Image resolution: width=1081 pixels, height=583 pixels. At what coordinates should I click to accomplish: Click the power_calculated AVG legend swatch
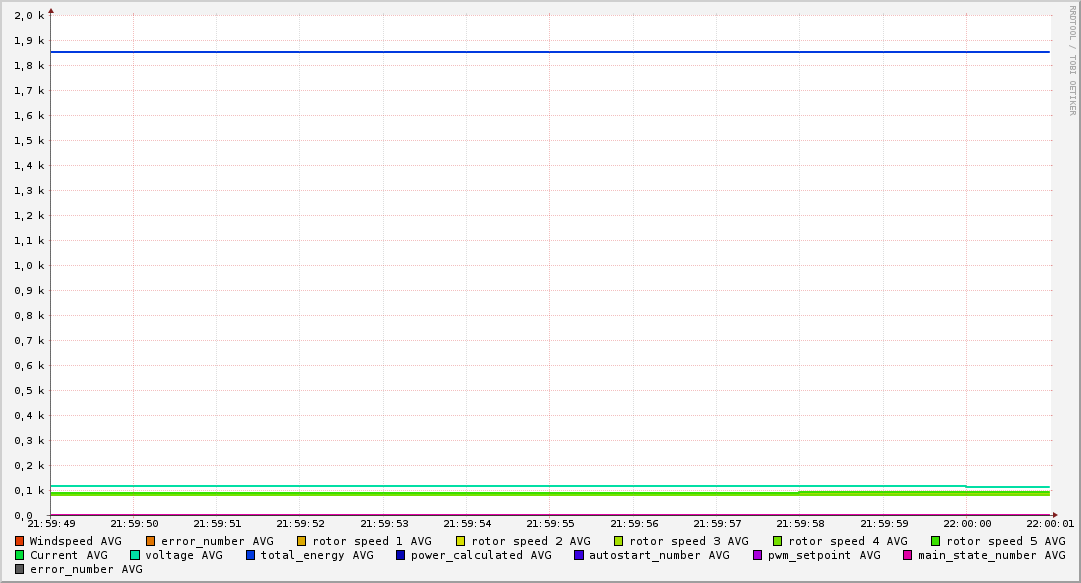tap(401, 555)
